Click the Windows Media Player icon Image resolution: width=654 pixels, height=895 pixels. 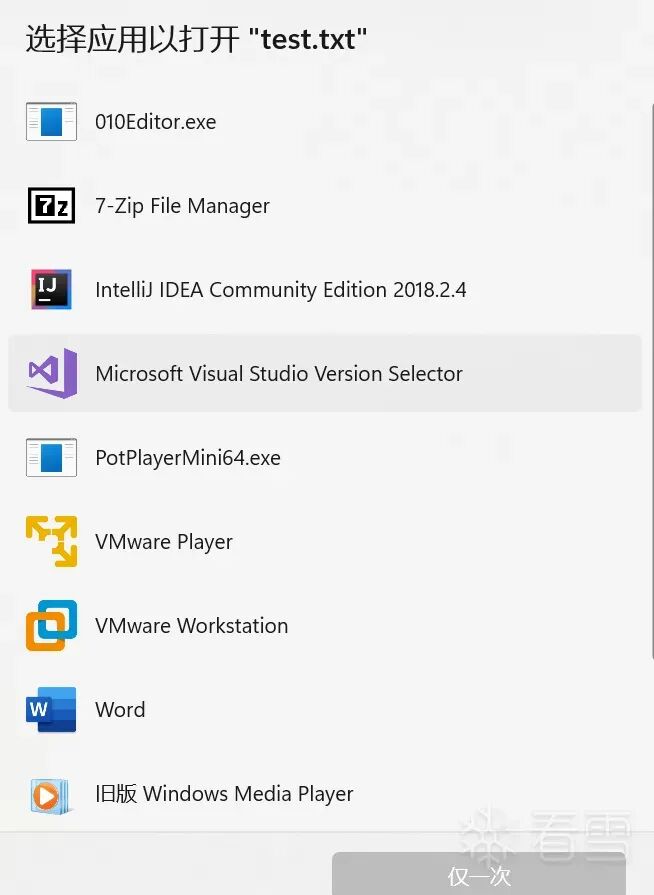click(x=50, y=795)
